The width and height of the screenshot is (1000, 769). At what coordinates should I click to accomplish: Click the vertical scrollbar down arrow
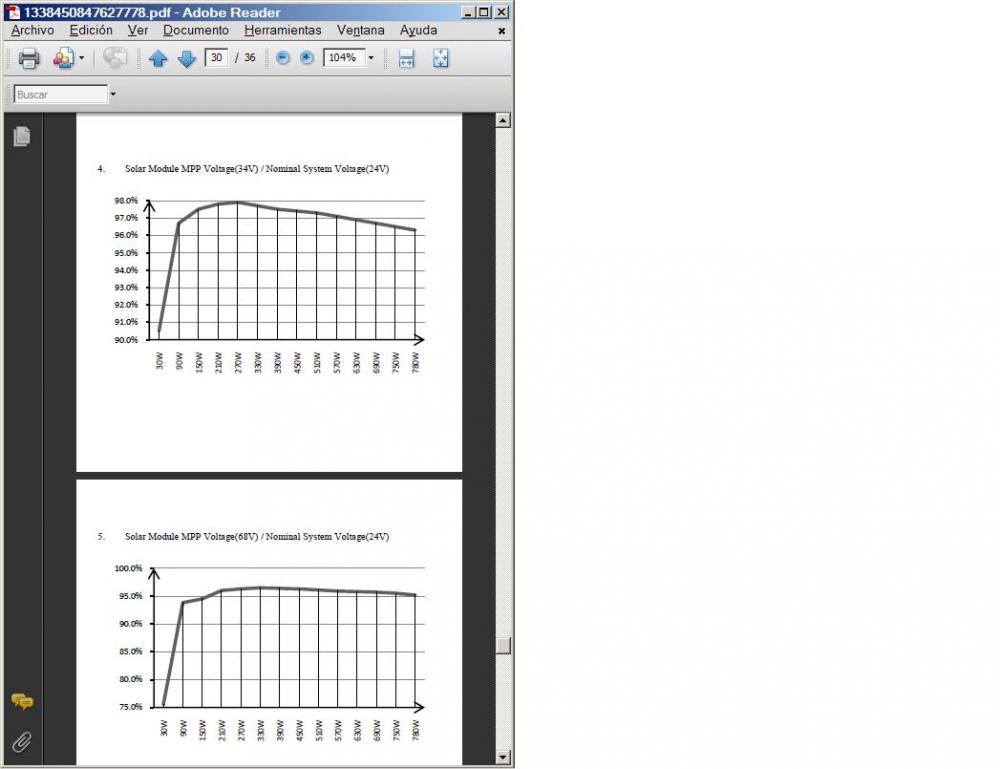[x=503, y=758]
